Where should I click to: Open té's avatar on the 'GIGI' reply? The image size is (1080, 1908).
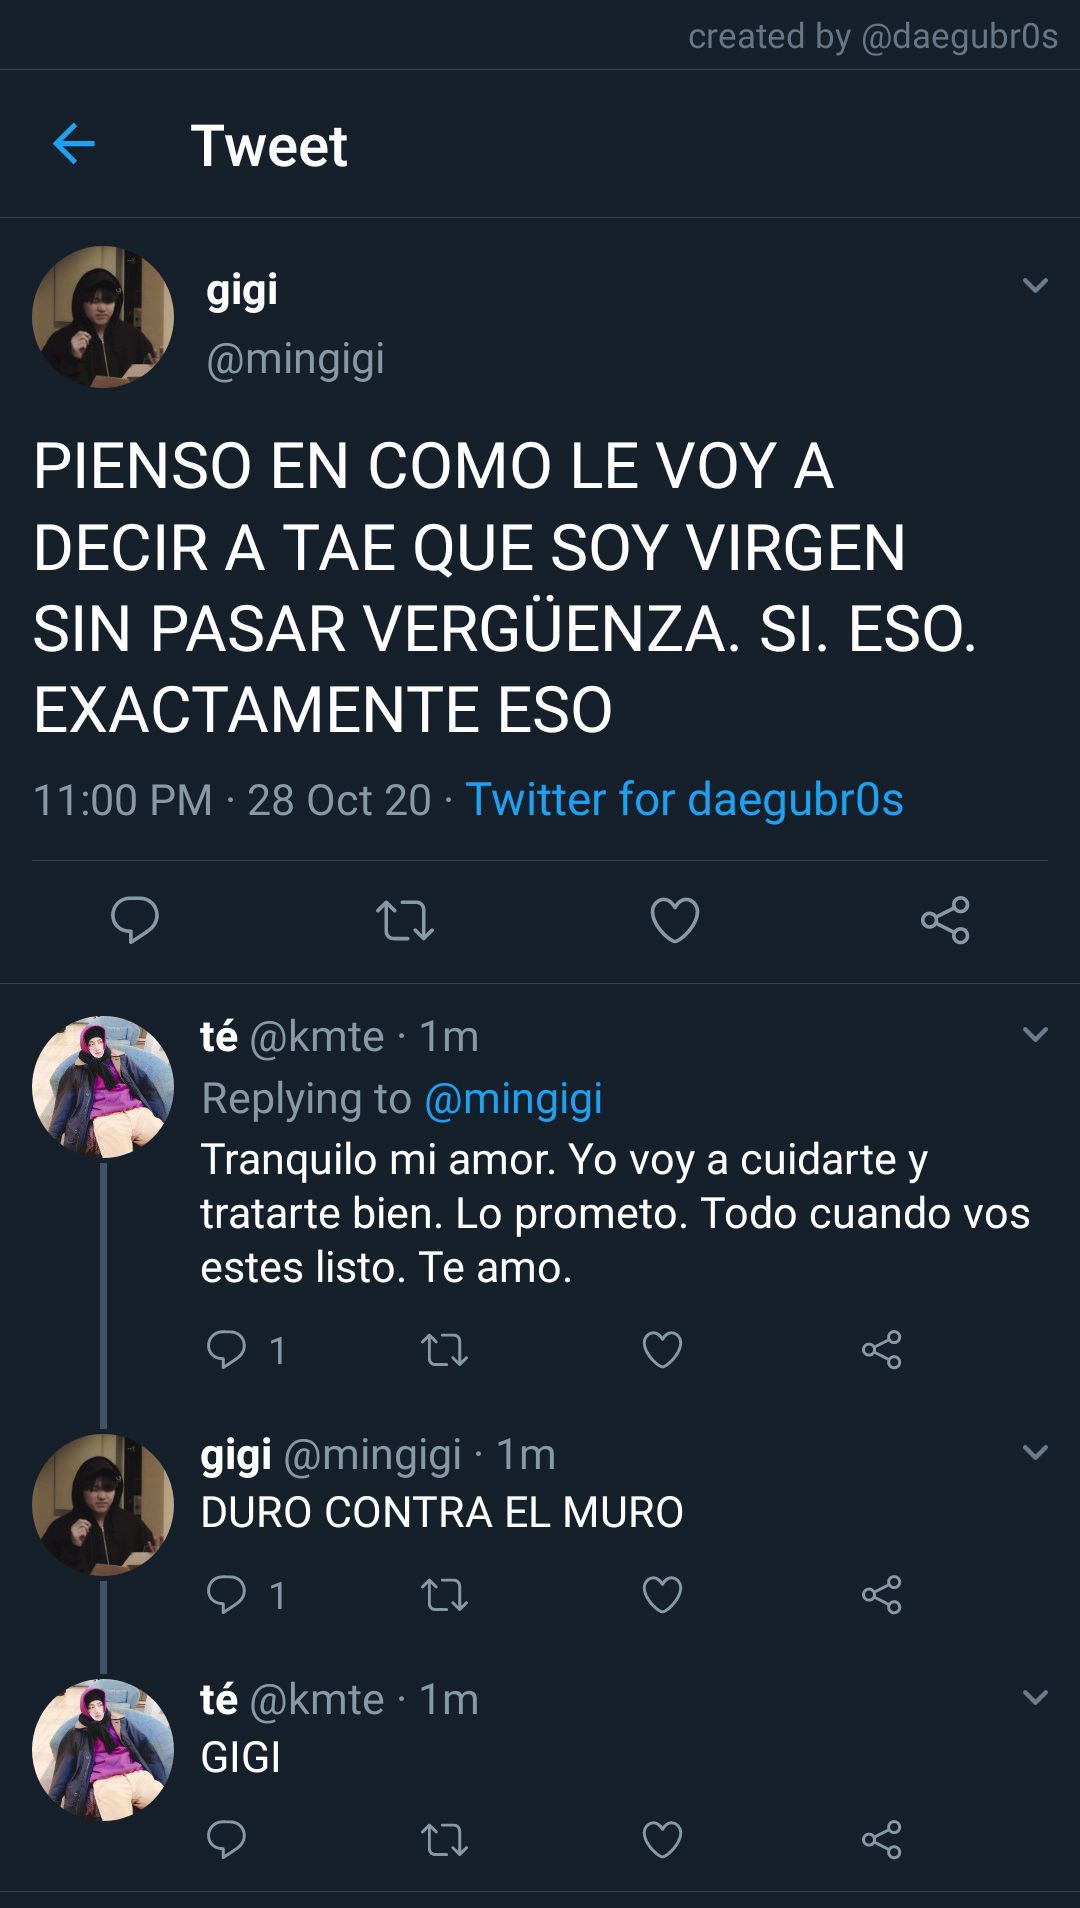(x=103, y=1750)
